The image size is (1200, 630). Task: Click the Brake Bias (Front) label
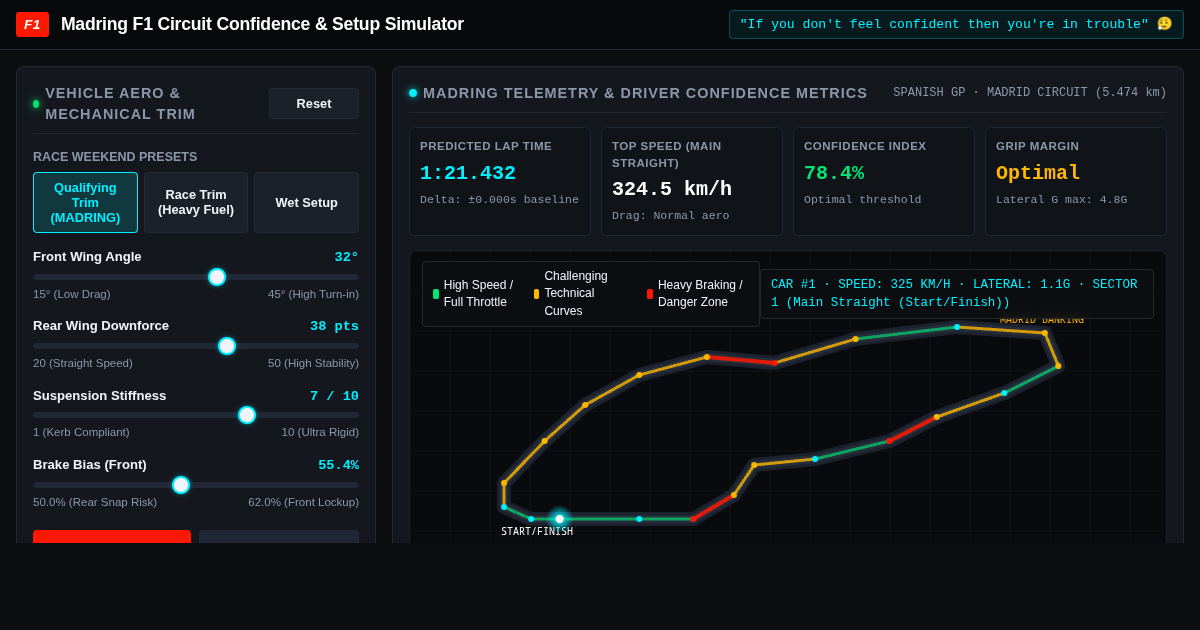[90, 465]
